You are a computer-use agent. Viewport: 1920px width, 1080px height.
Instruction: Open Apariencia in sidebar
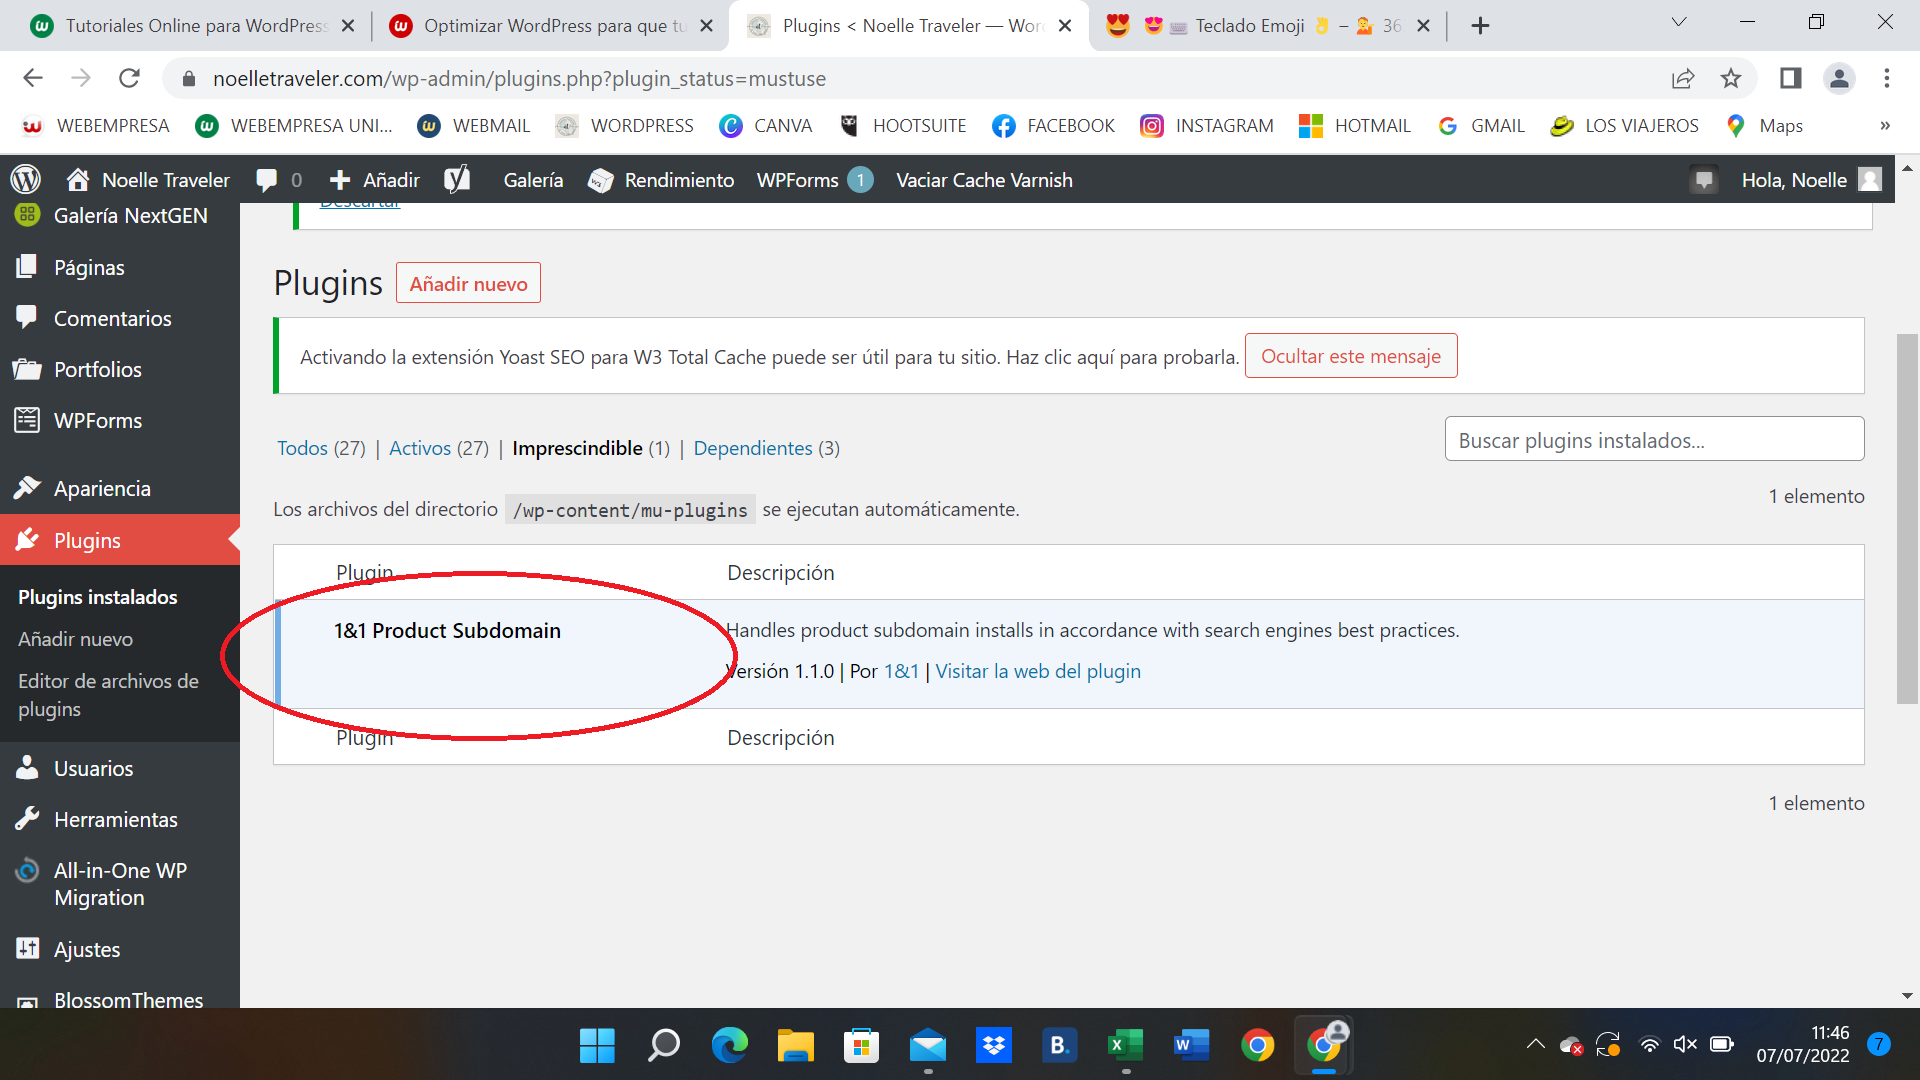click(120, 488)
